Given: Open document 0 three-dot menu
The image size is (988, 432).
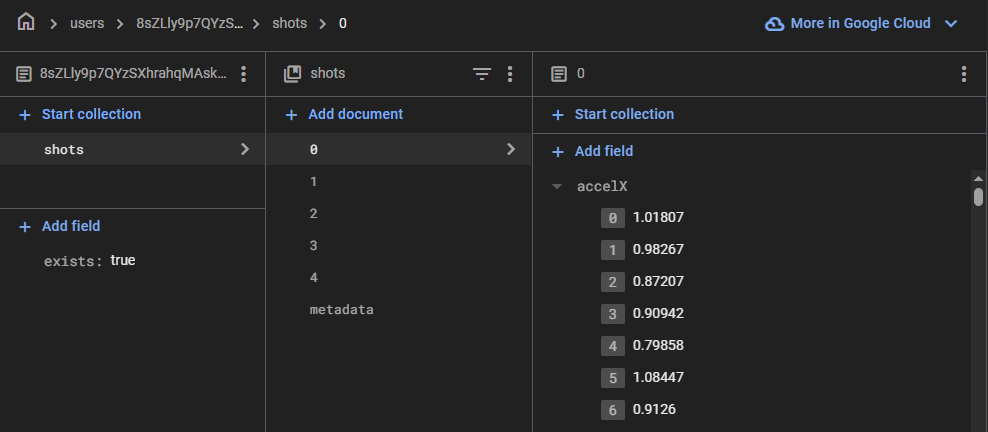Looking at the screenshot, I should [964, 74].
